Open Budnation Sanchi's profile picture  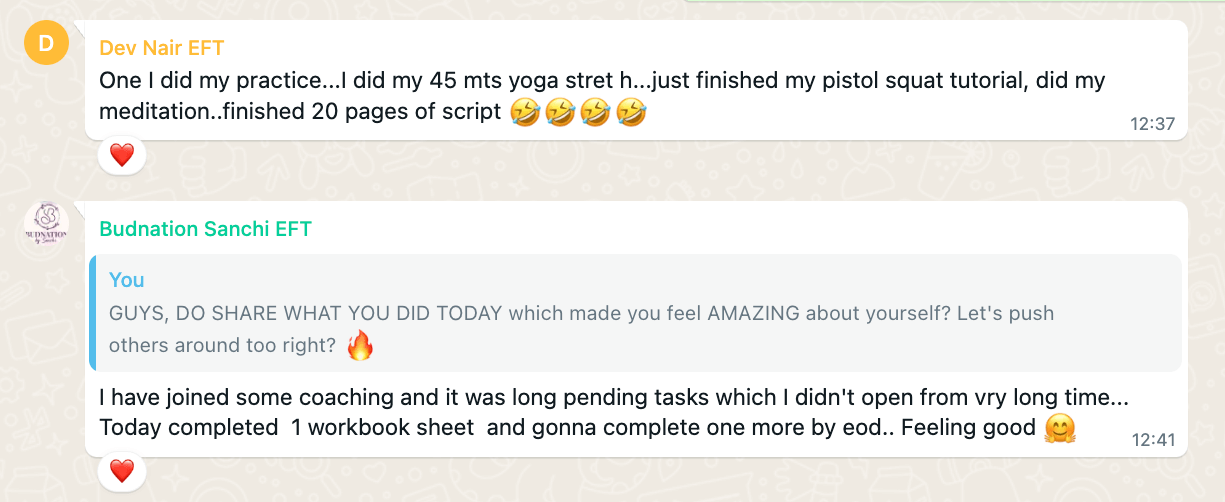(45, 228)
